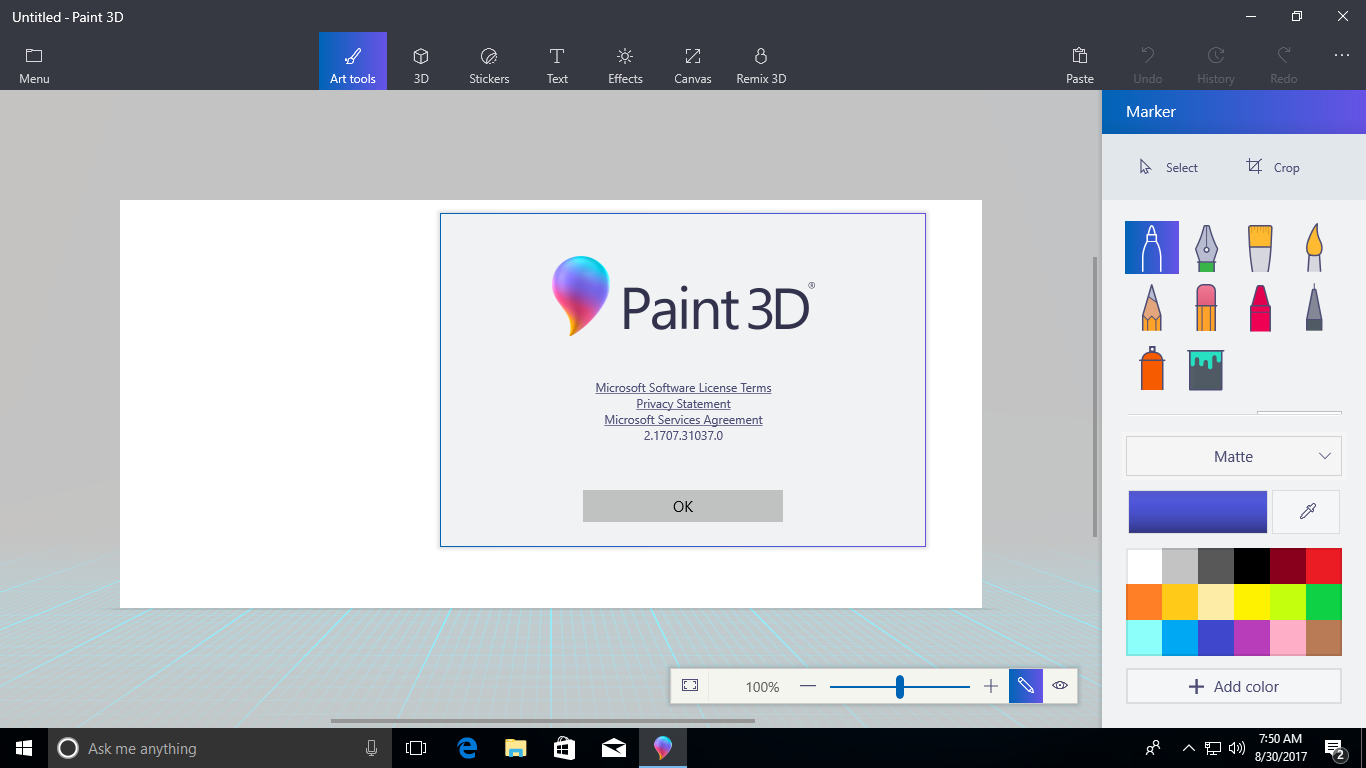Select the Fill bucket tool
Viewport: 1366px width, 768px height.
1206,369
